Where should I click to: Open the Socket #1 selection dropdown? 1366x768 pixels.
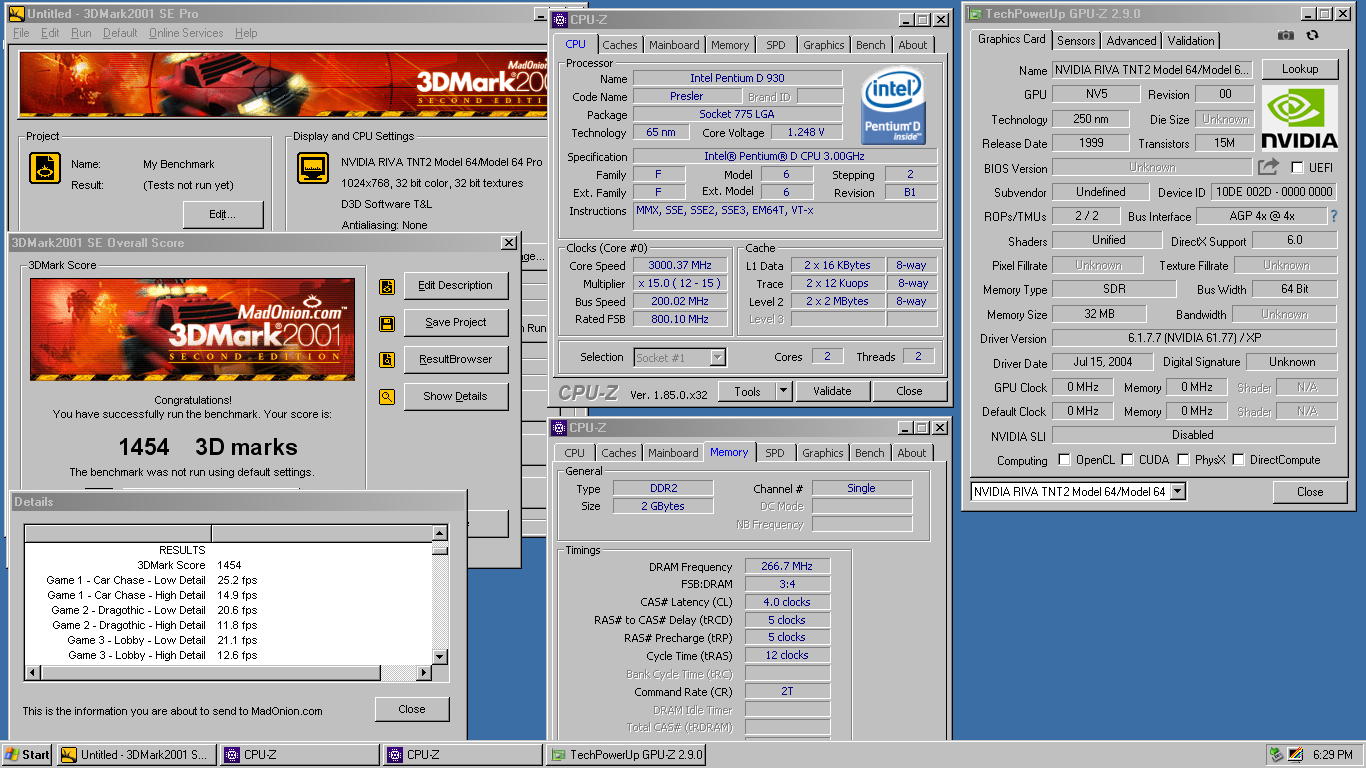[717, 357]
